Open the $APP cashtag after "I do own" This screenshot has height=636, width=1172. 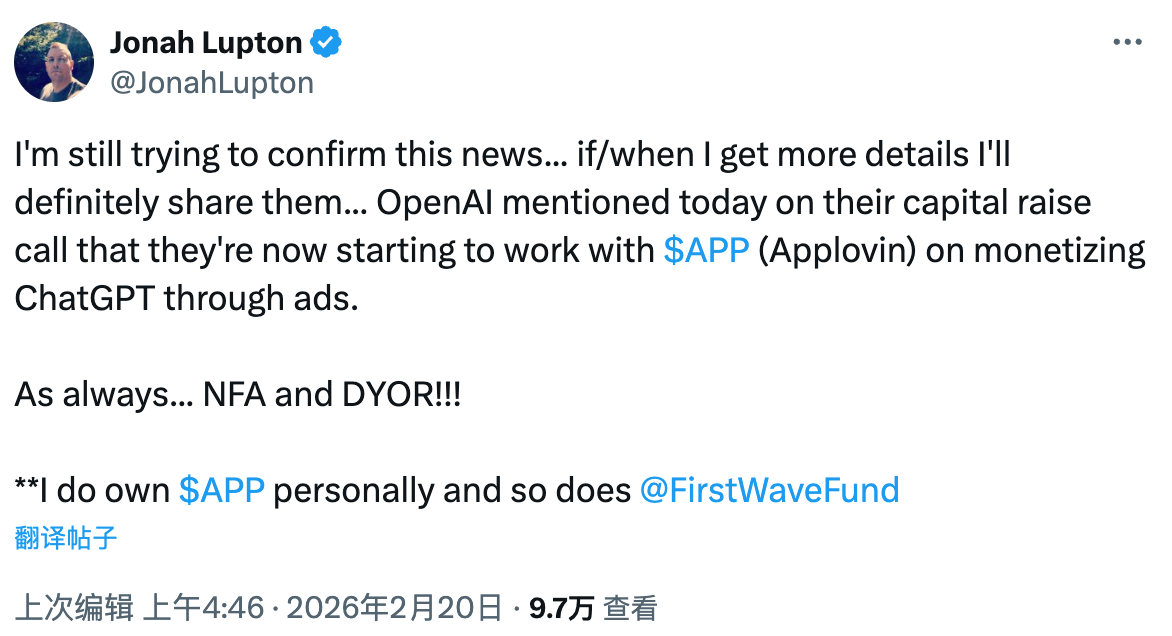(221, 490)
